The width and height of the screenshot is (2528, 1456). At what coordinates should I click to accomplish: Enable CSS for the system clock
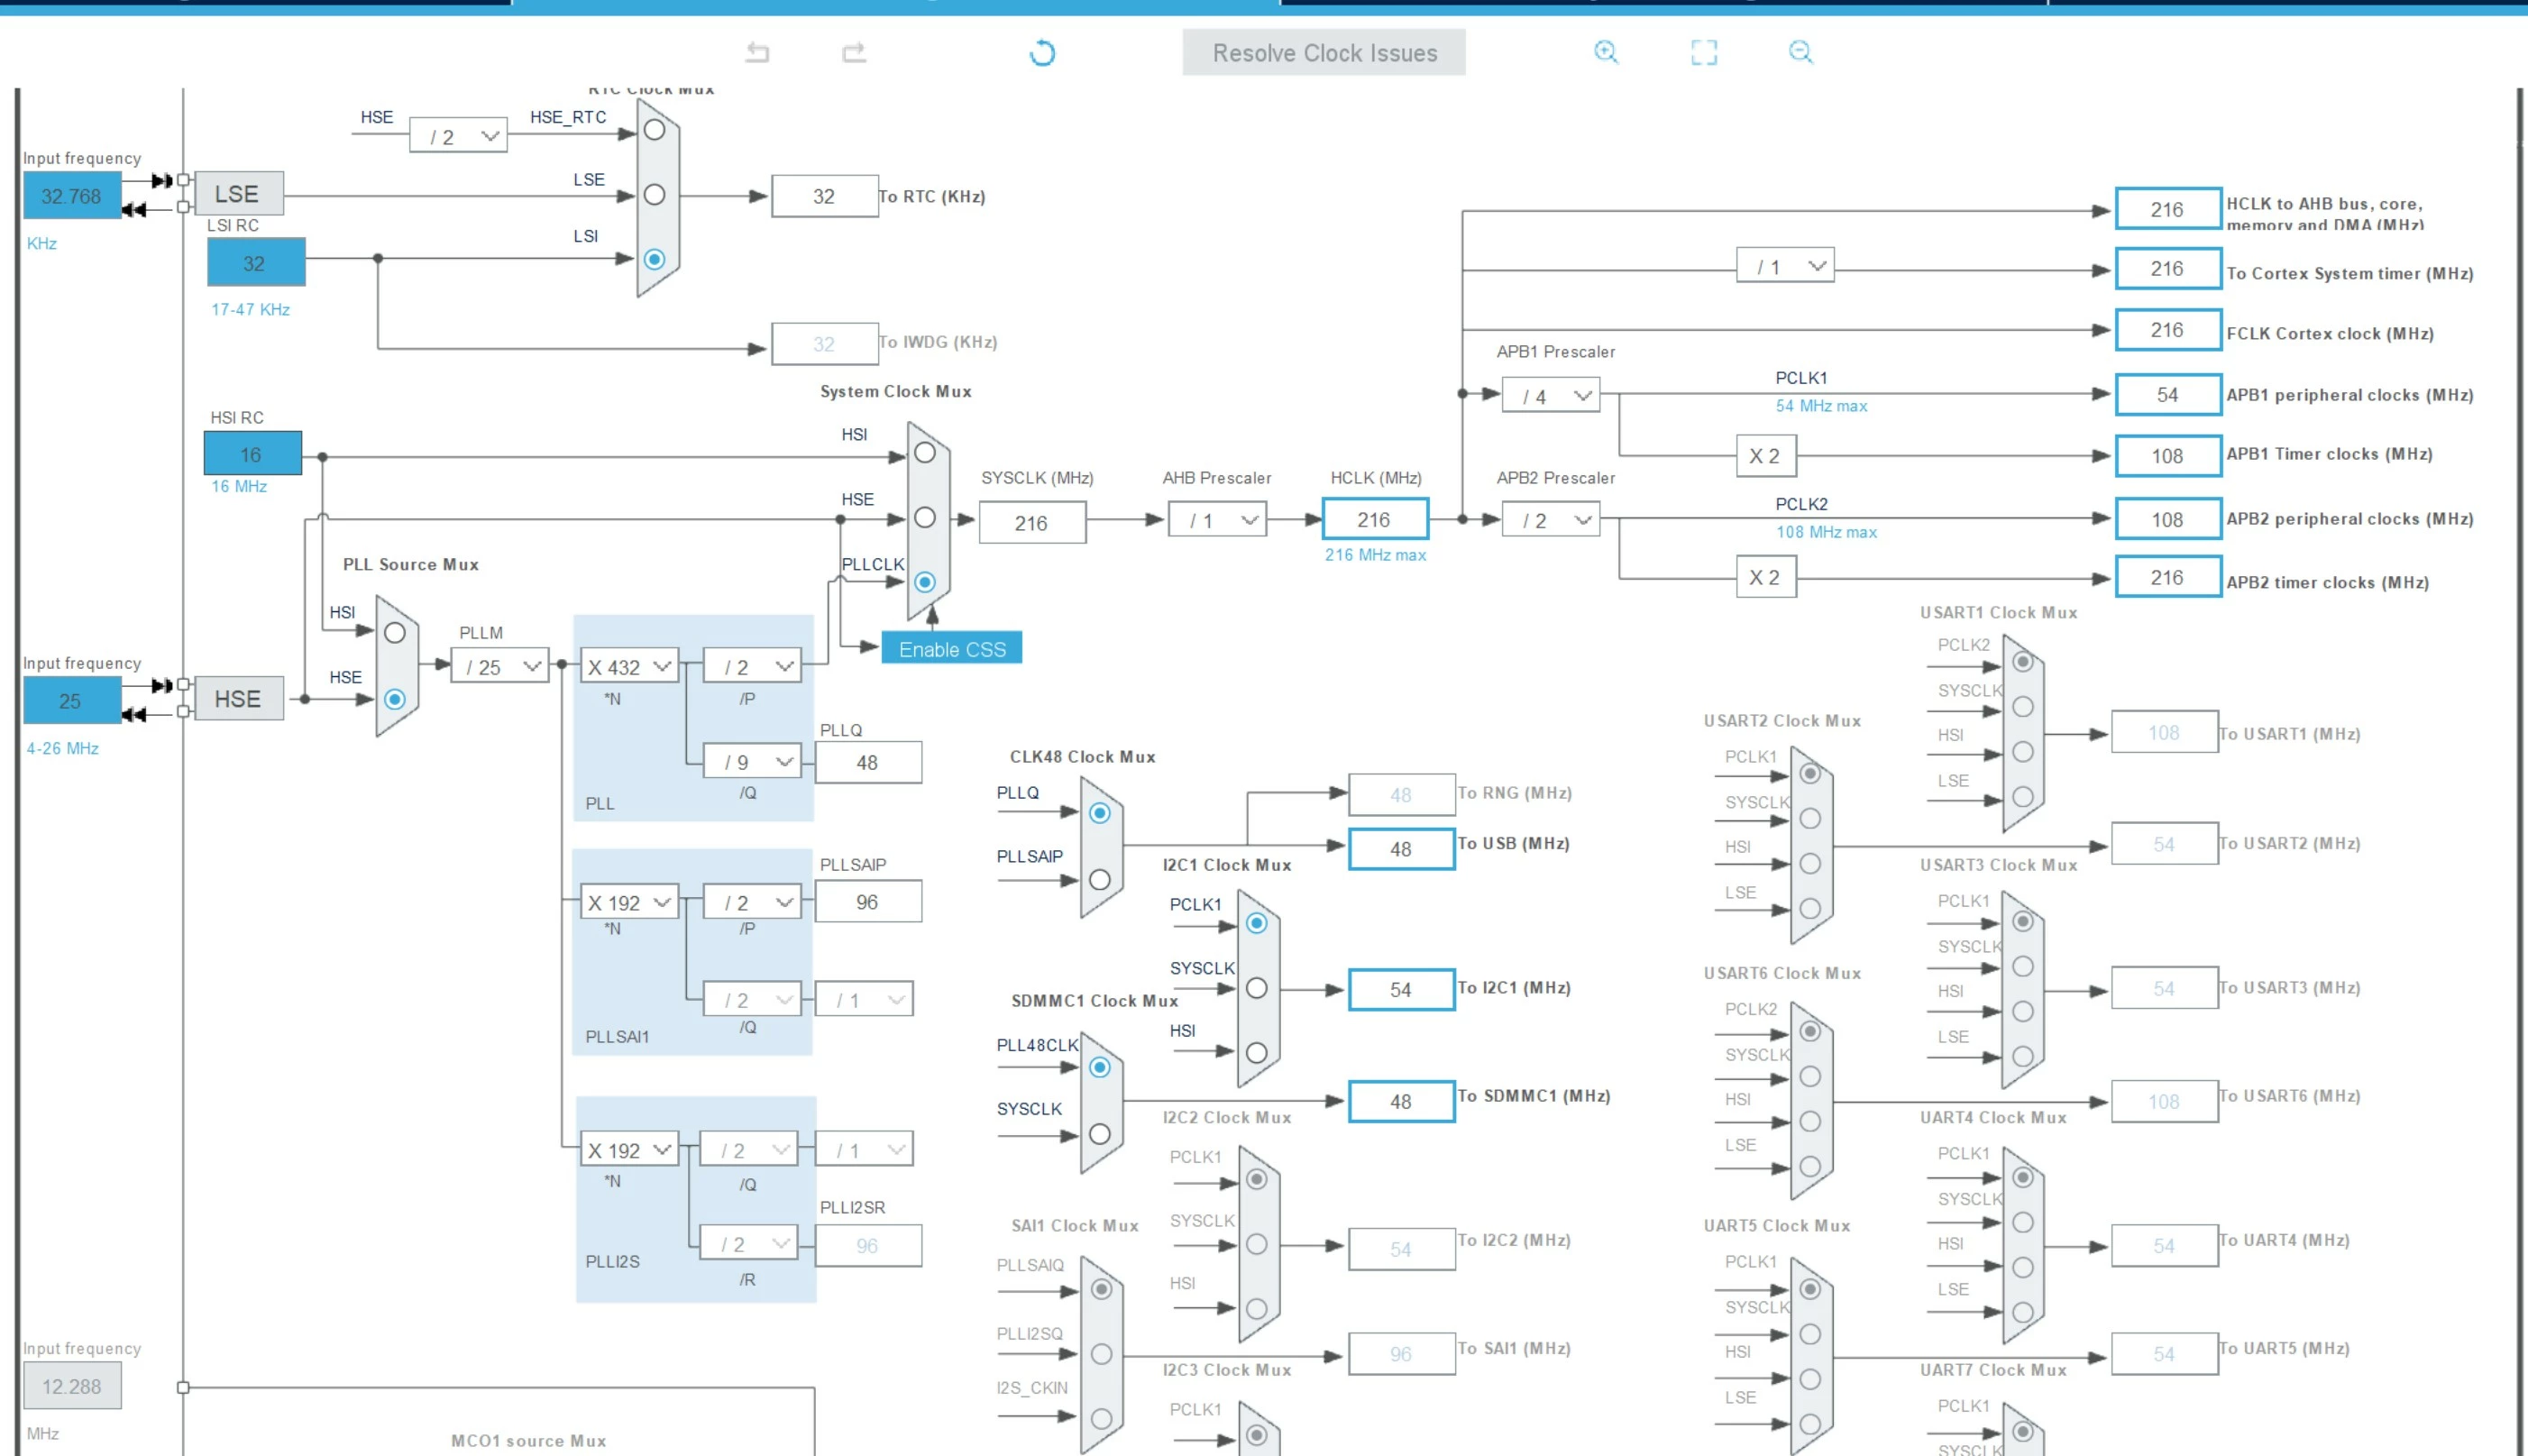(952, 649)
